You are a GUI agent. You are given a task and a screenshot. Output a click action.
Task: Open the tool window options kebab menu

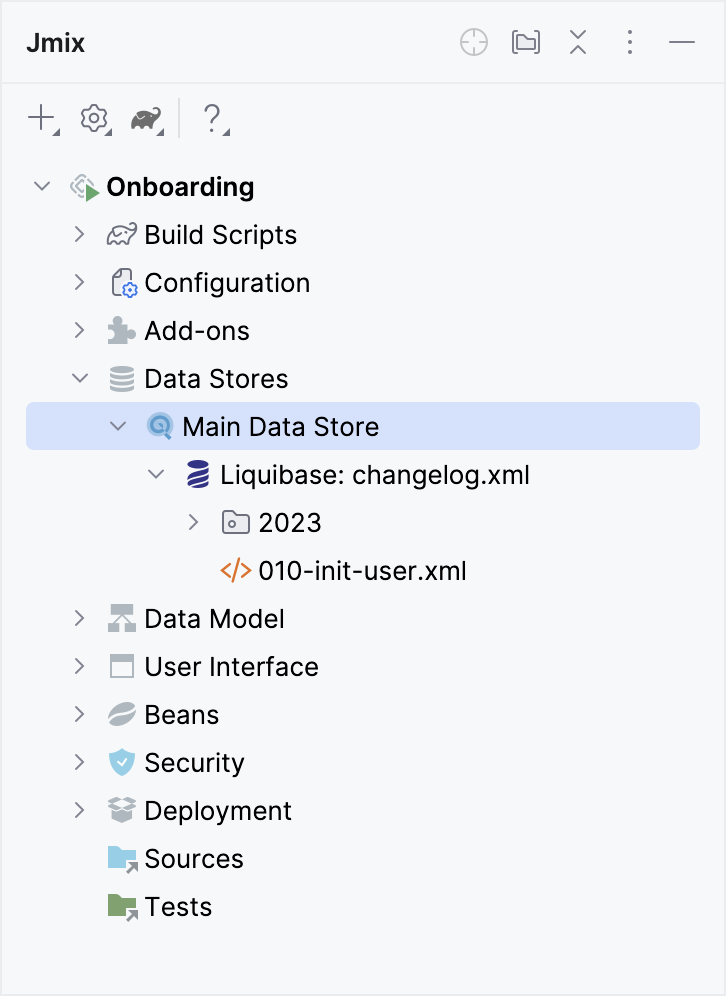pyautogui.click(x=630, y=42)
